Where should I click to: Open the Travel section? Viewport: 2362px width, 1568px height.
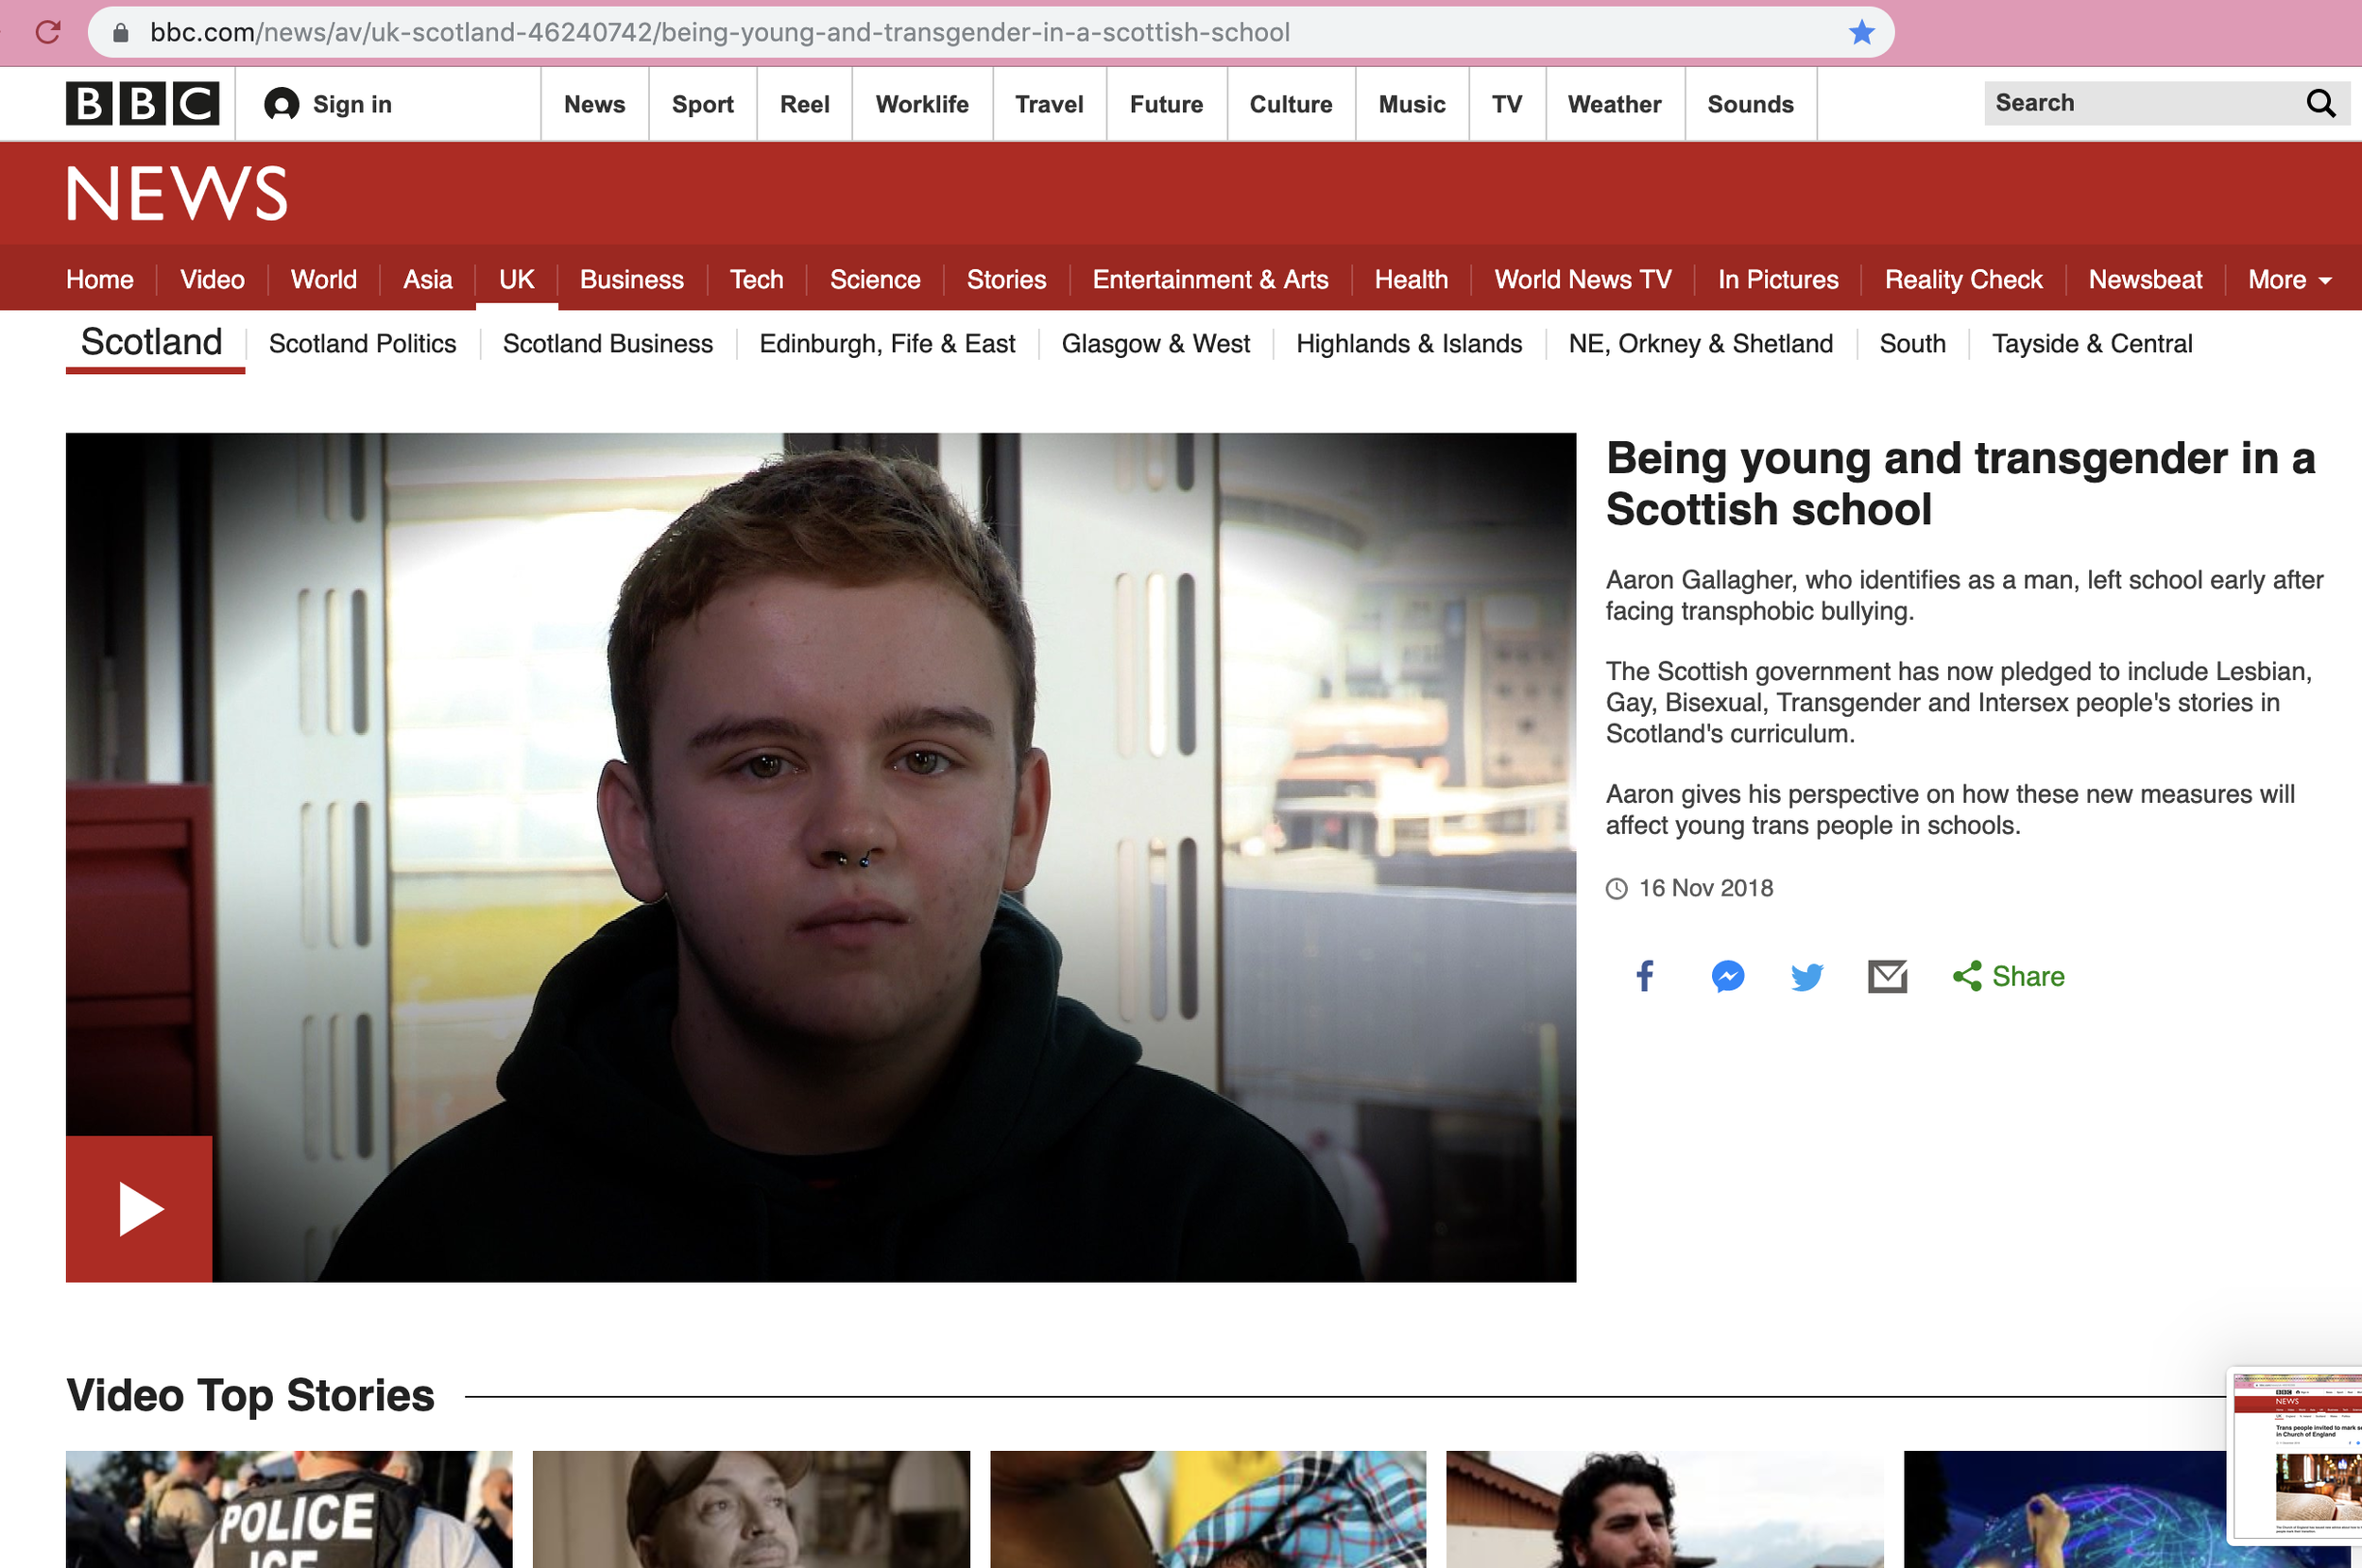pyautogui.click(x=1049, y=104)
